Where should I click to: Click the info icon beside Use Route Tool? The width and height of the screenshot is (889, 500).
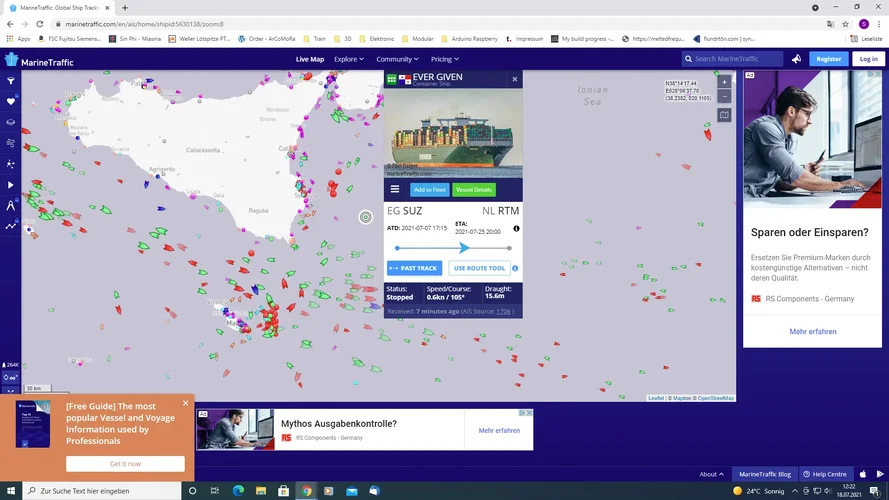[x=515, y=268]
